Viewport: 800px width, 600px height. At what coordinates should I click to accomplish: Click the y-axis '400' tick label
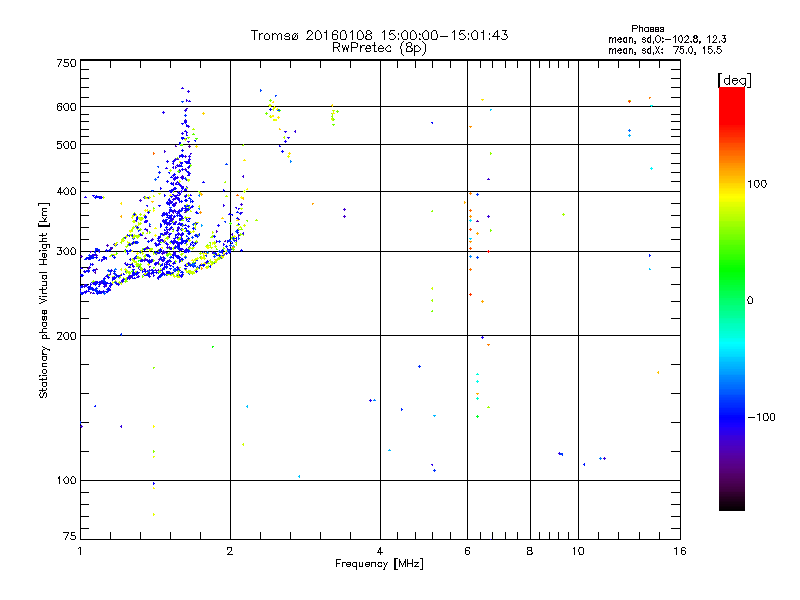click(x=66, y=192)
